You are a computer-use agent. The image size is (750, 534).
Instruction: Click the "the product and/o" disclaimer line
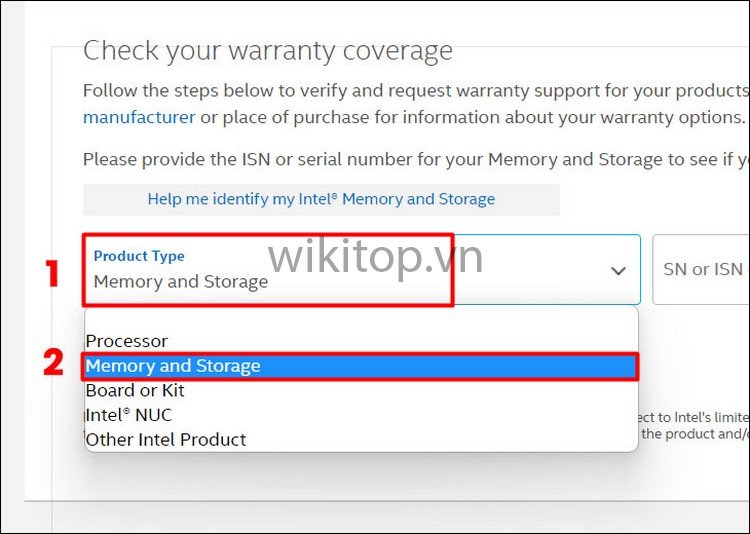pos(693,434)
